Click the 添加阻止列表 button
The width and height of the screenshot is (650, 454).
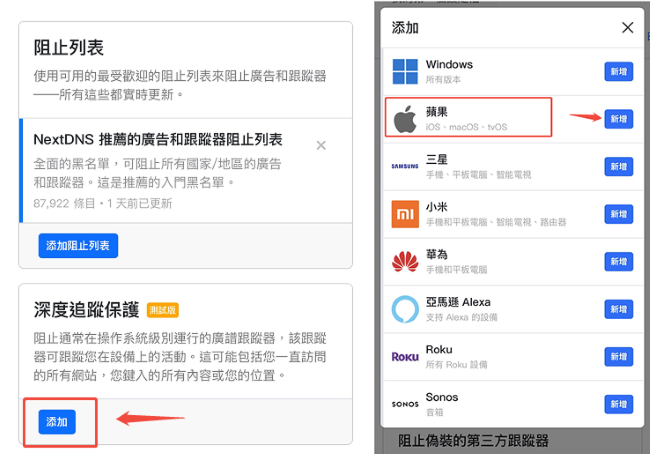click(78, 245)
